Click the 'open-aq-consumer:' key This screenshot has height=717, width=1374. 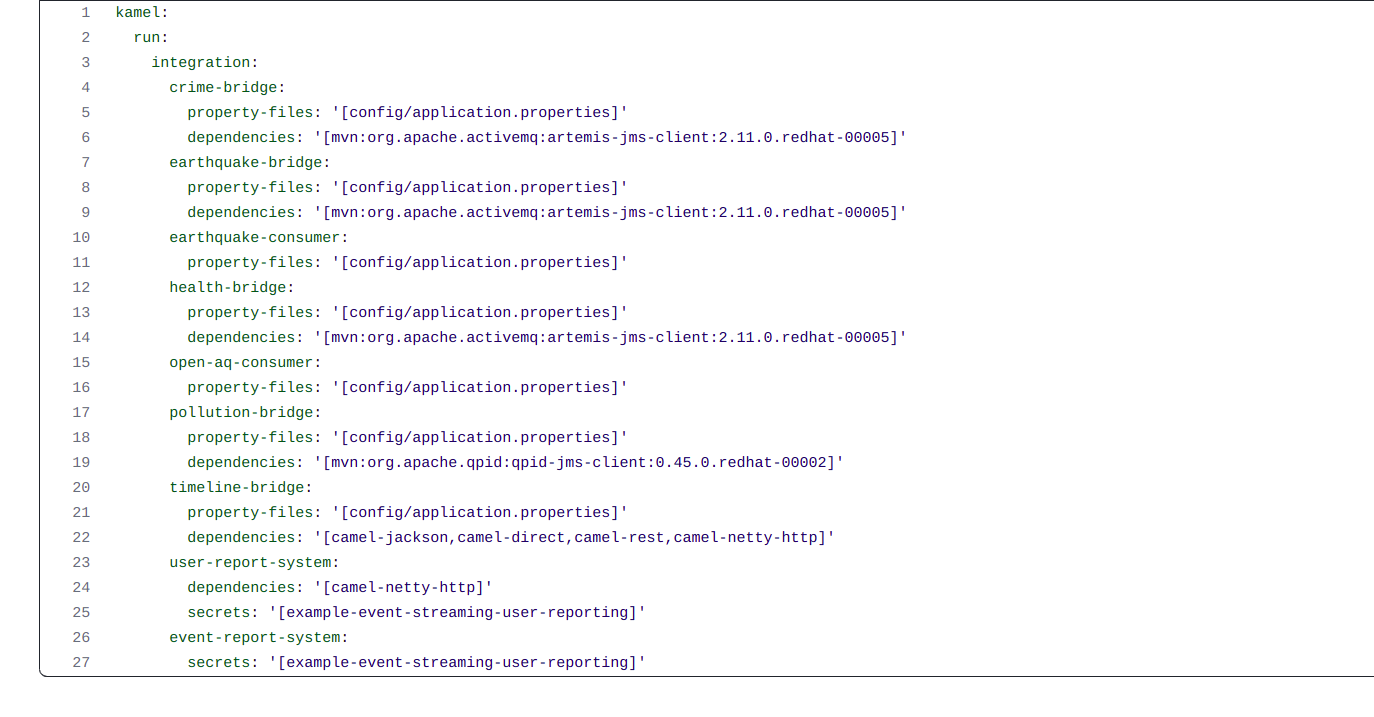point(245,362)
